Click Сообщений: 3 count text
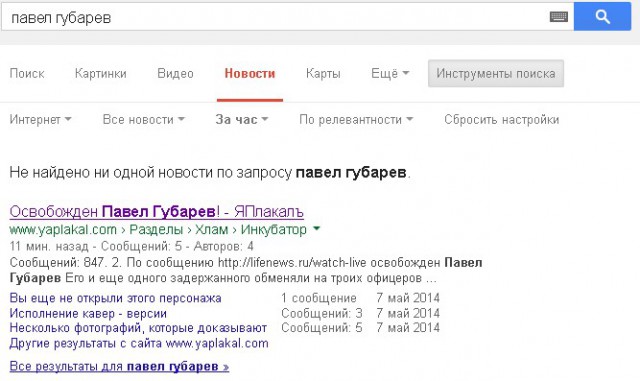 [x=322, y=314]
